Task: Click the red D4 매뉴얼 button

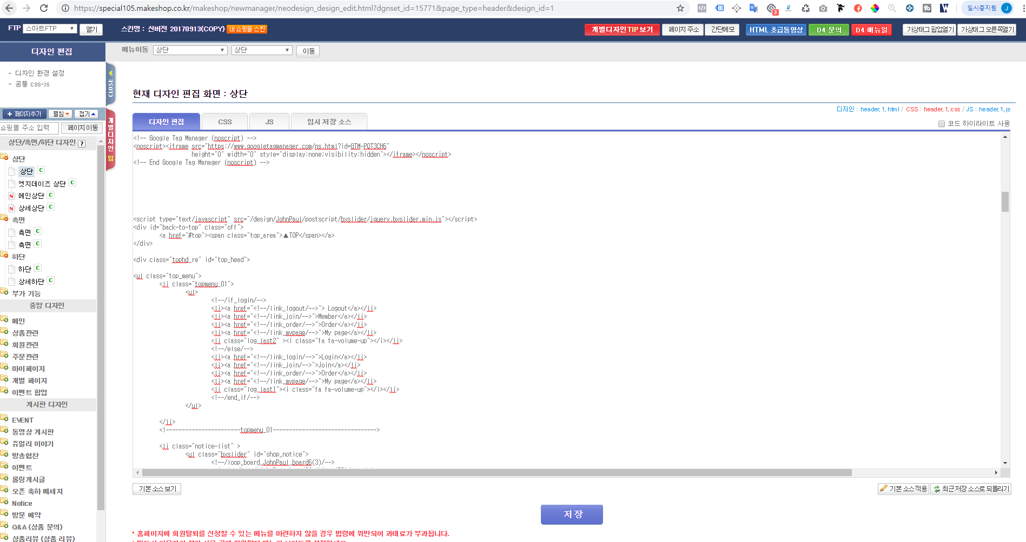Action: click(x=872, y=29)
